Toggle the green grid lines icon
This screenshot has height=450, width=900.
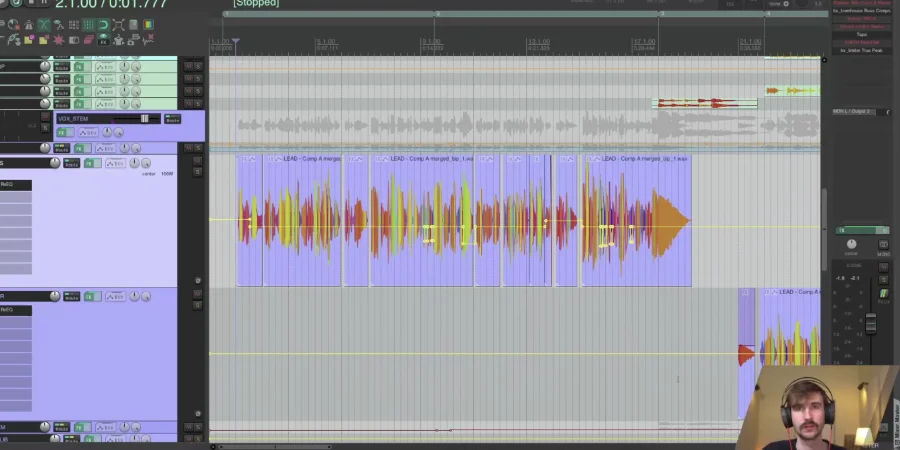click(88, 25)
